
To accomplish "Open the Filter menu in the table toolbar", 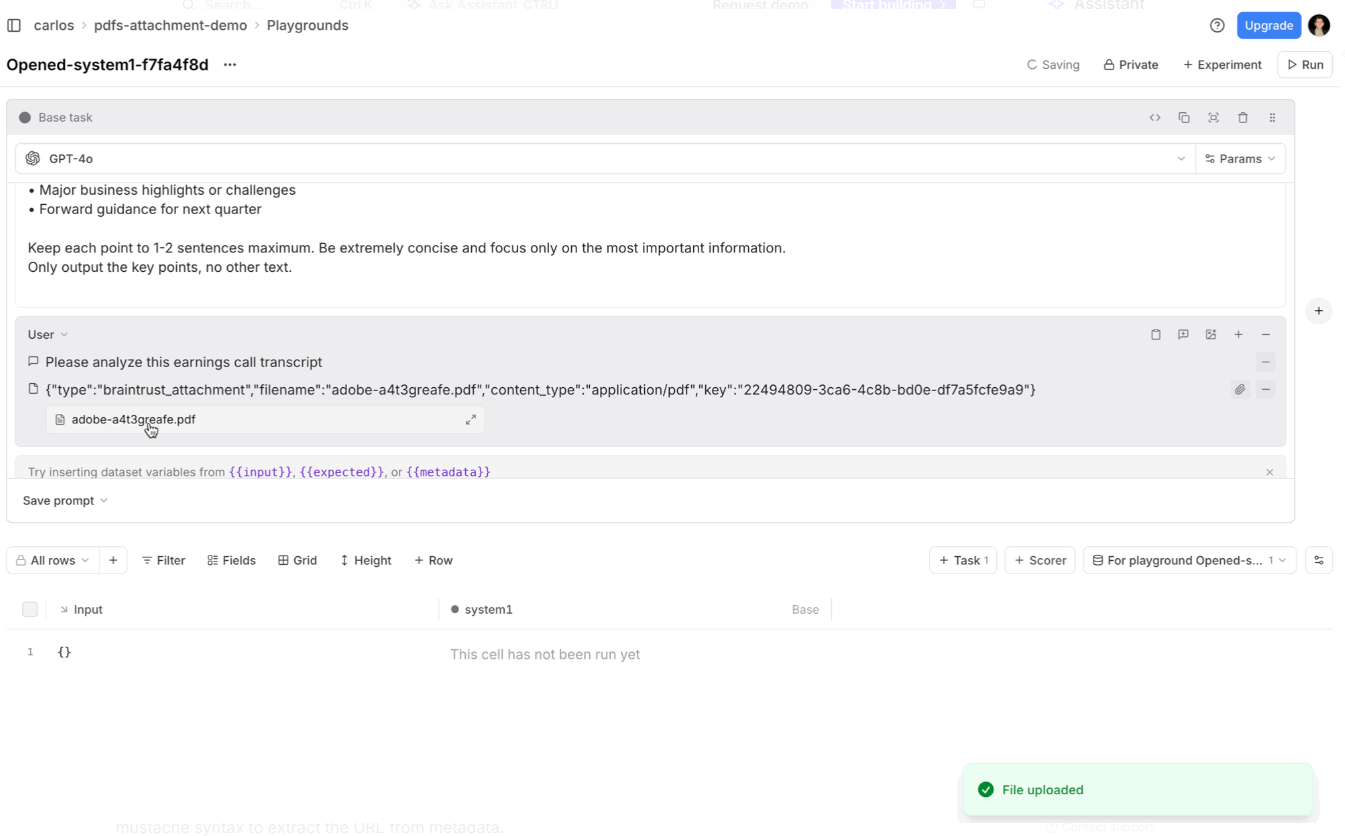I will point(164,561).
